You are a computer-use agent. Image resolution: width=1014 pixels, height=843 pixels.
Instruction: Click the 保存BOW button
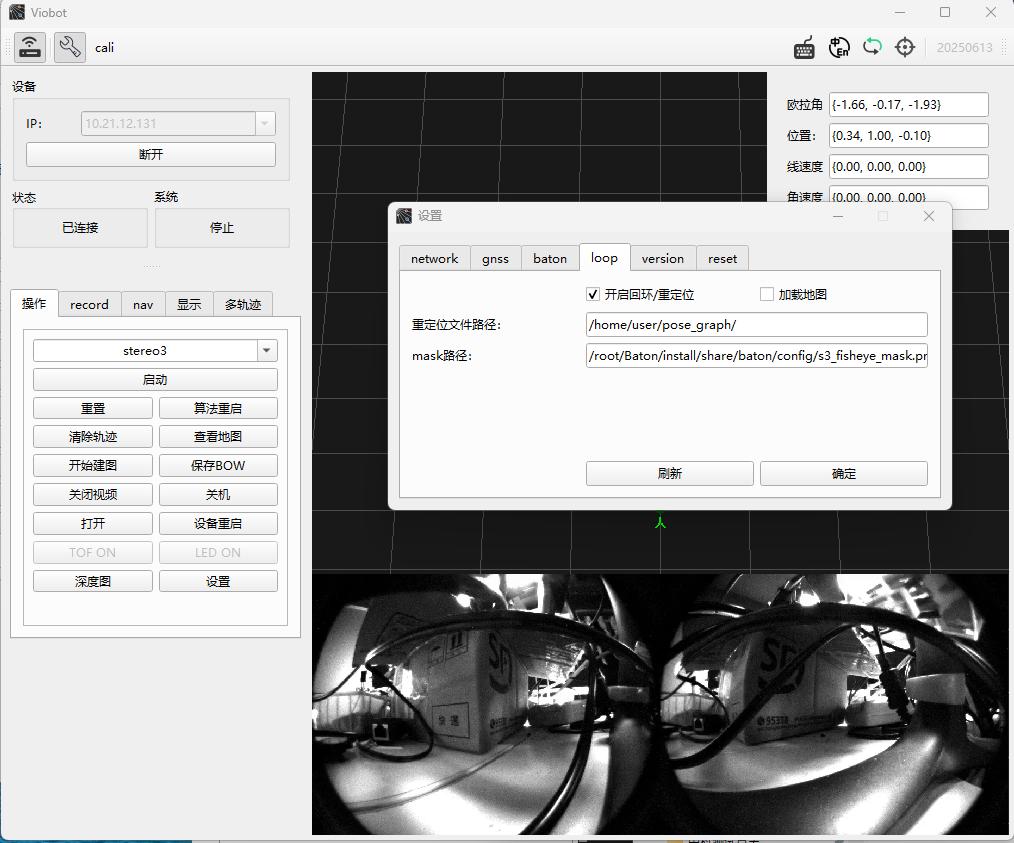pos(218,465)
